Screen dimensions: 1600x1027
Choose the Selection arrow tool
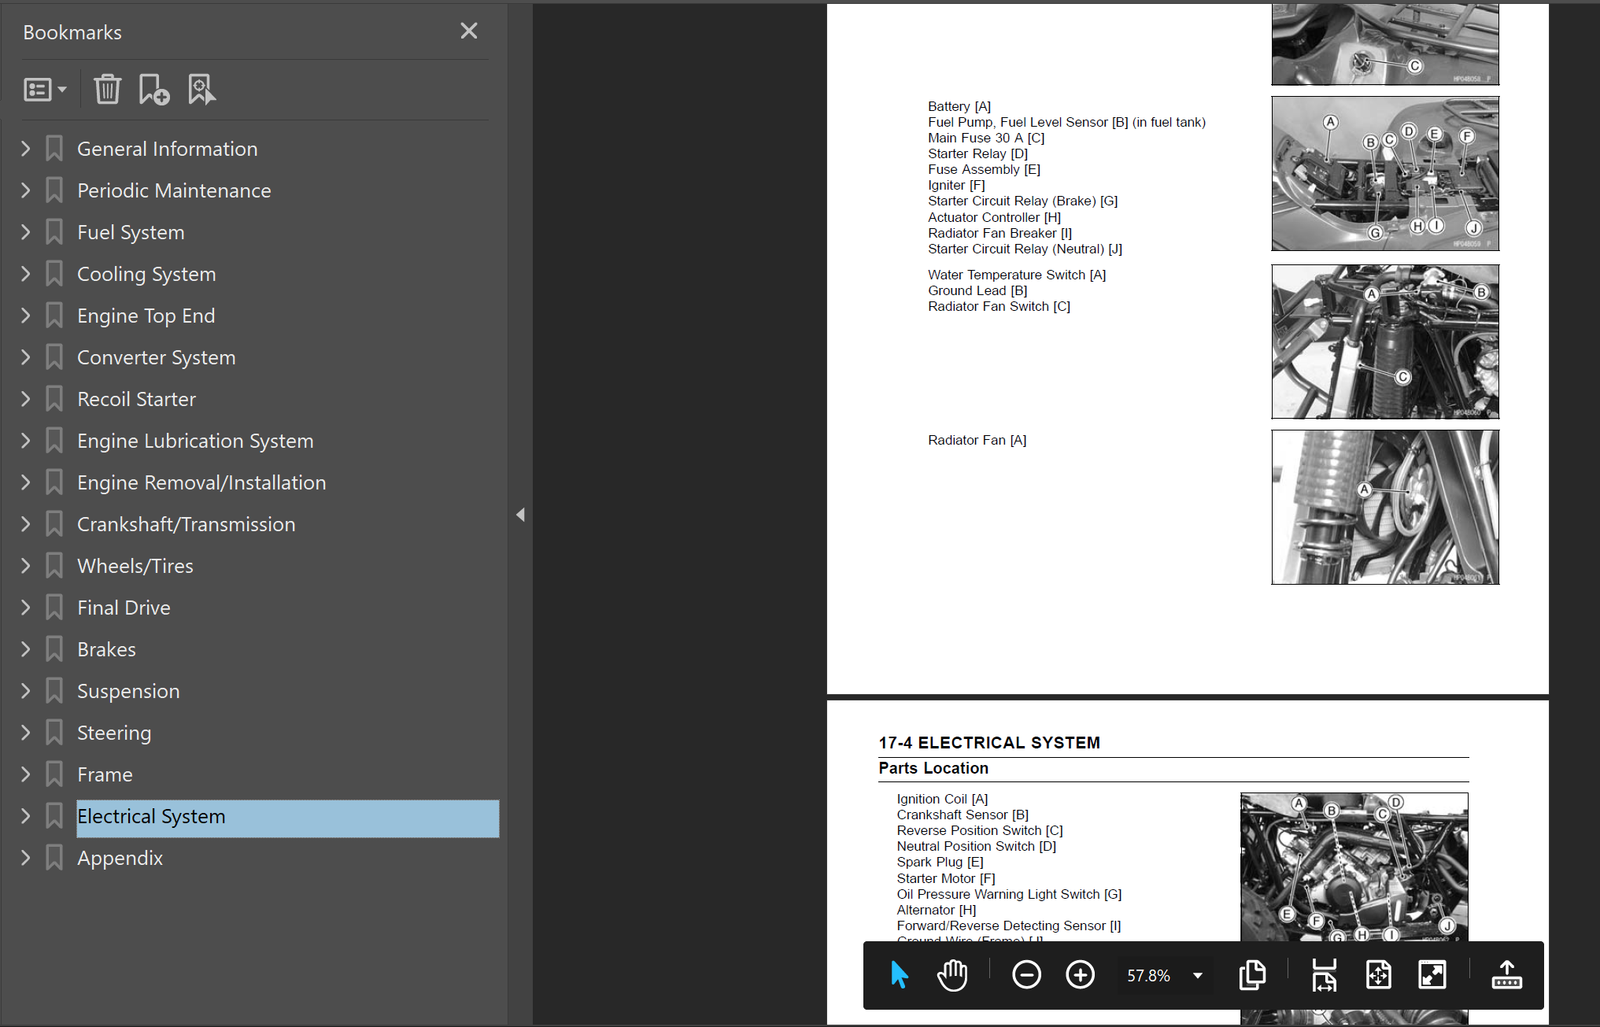click(899, 975)
